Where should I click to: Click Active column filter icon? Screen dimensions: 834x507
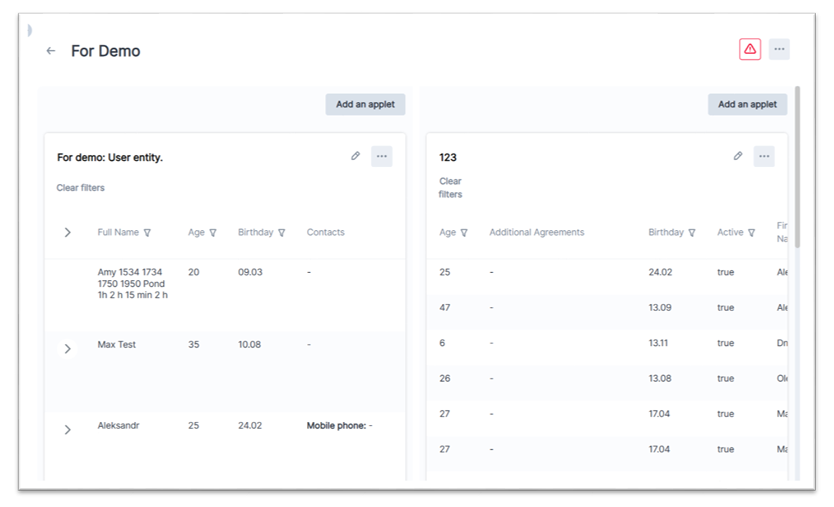click(x=751, y=233)
